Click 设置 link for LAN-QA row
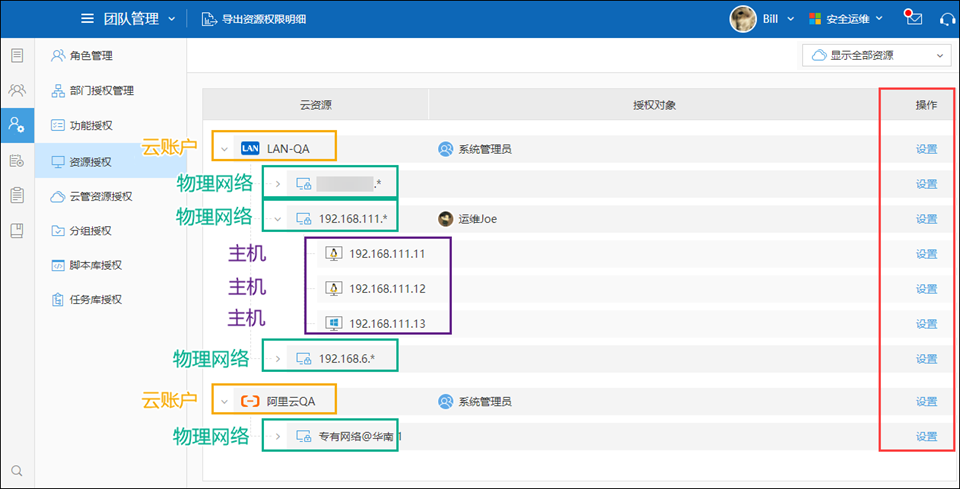The width and height of the screenshot is (960, 489). tap(926, 149)
